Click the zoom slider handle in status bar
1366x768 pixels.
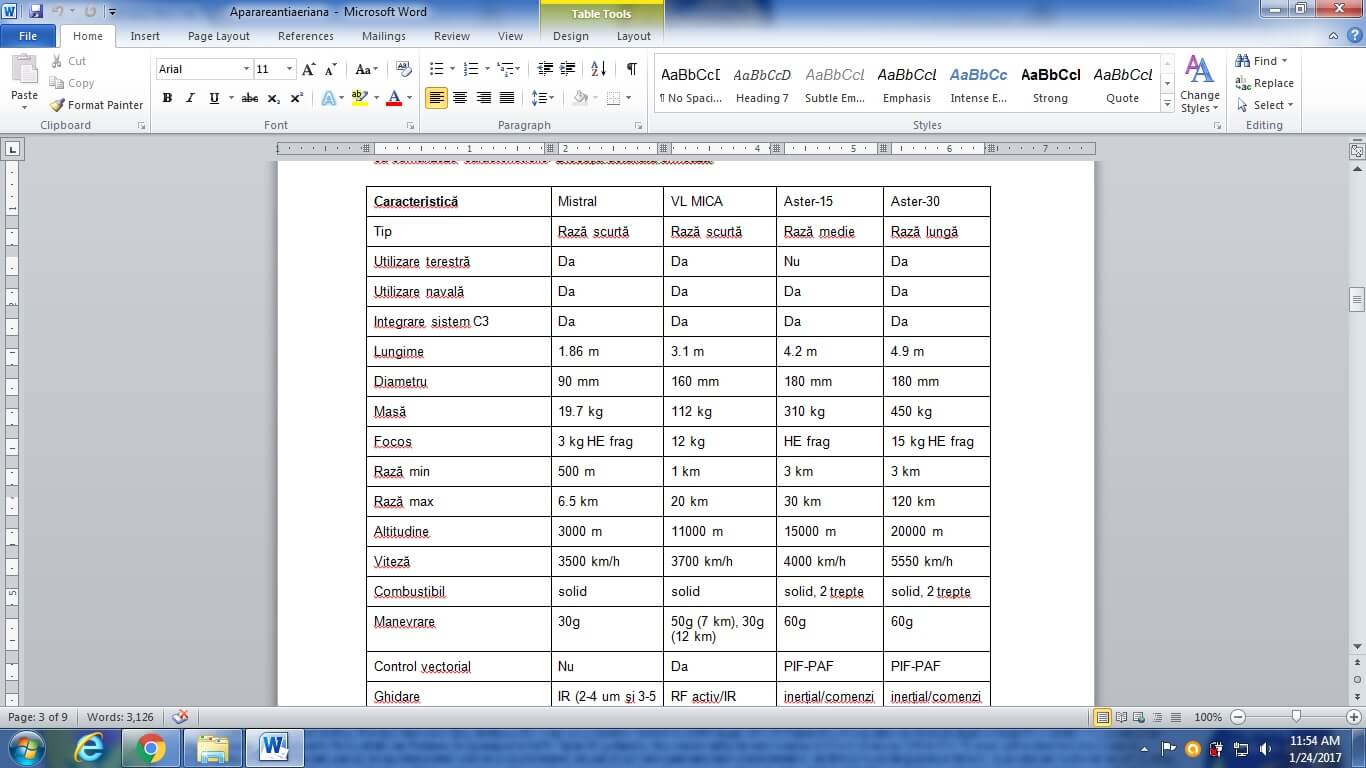(1296, 717)
